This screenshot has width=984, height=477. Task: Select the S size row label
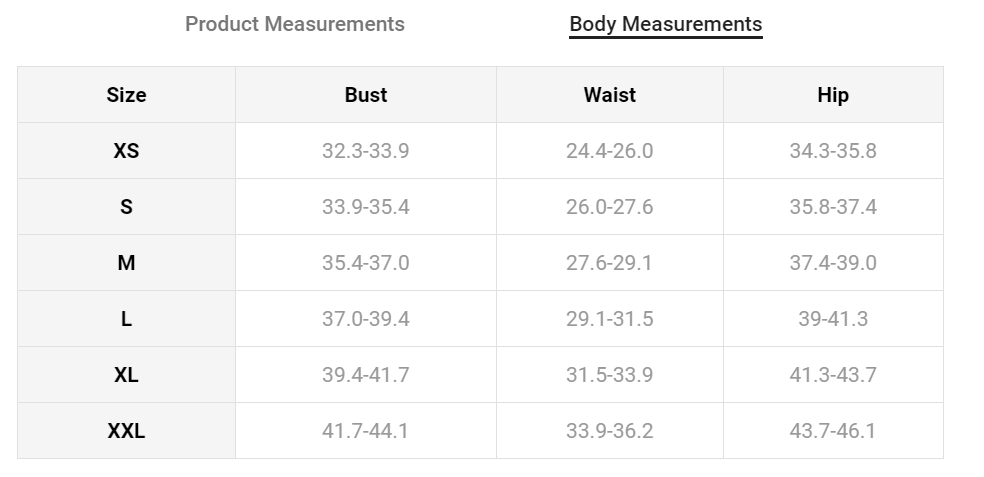(x=126, y=207)
